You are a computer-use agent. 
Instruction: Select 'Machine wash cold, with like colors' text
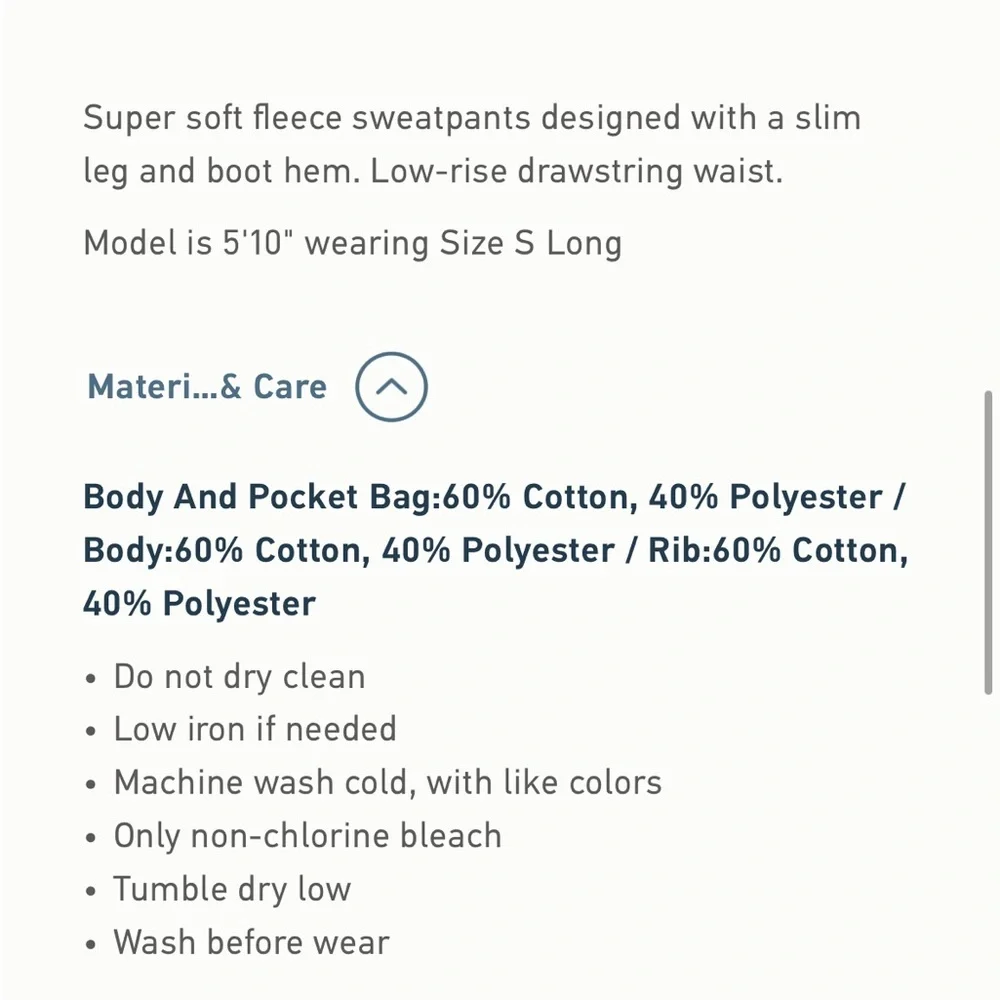point(388,782)
